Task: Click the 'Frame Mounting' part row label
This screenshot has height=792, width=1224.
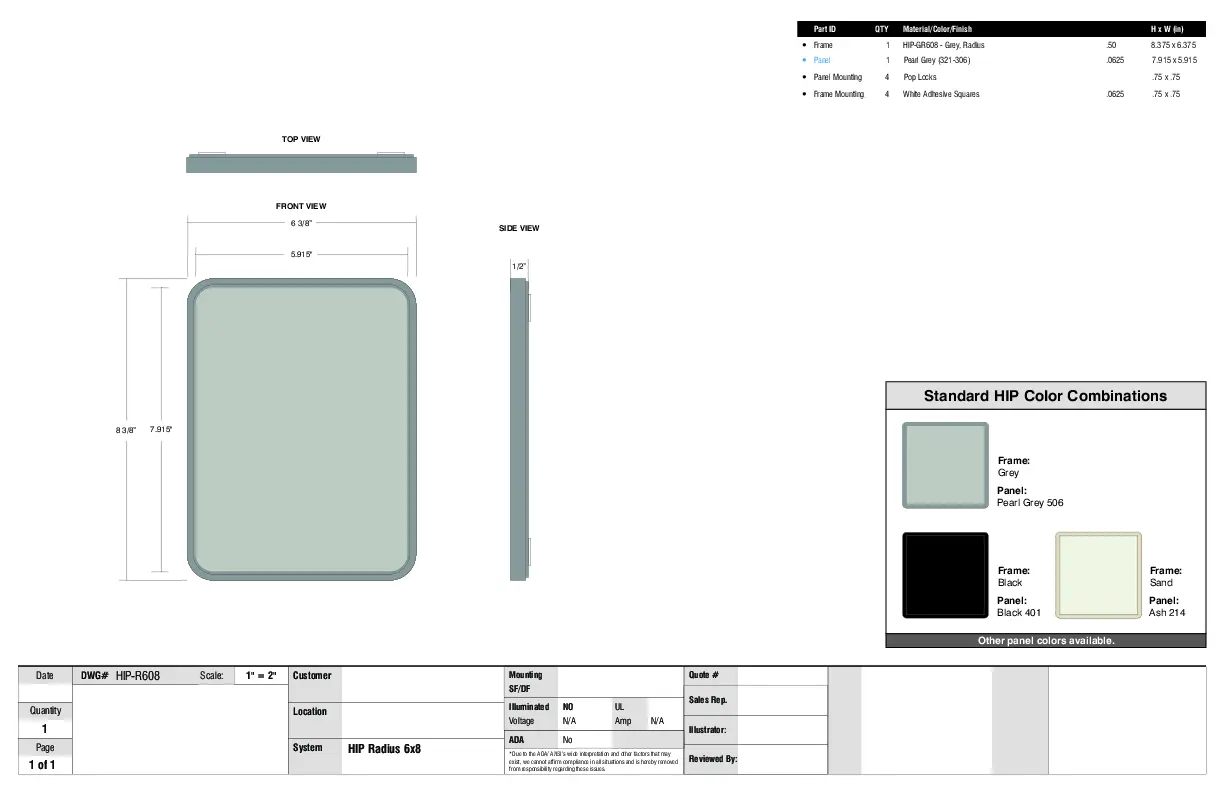Action: (839, 94)
